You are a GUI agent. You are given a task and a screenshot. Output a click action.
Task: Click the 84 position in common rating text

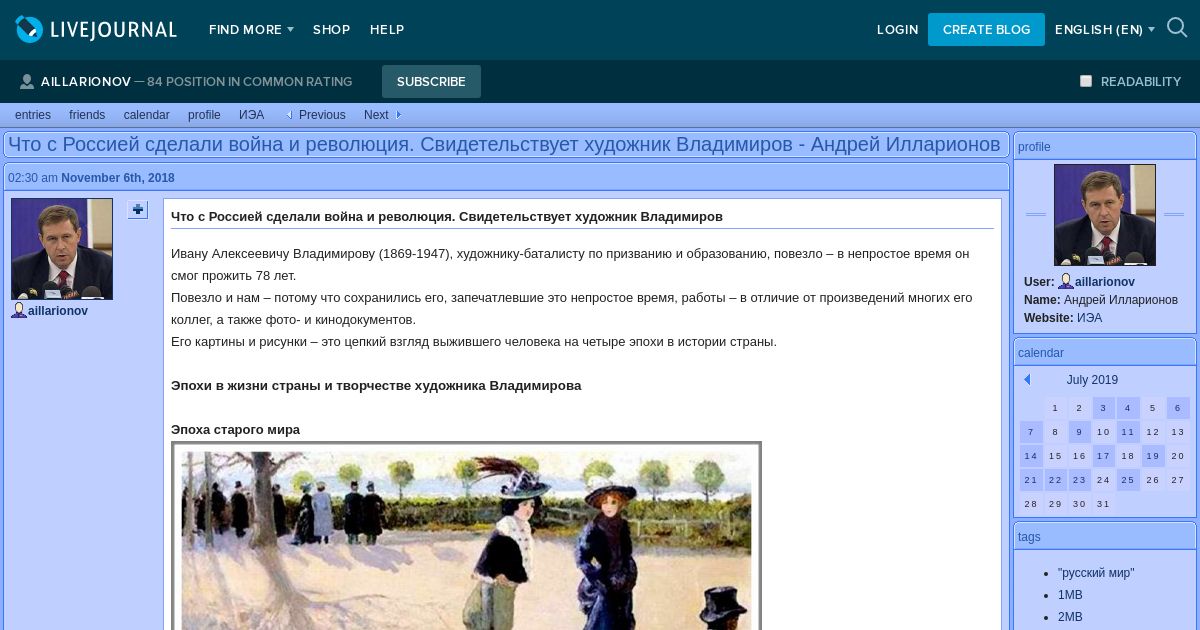click(249, 82)
